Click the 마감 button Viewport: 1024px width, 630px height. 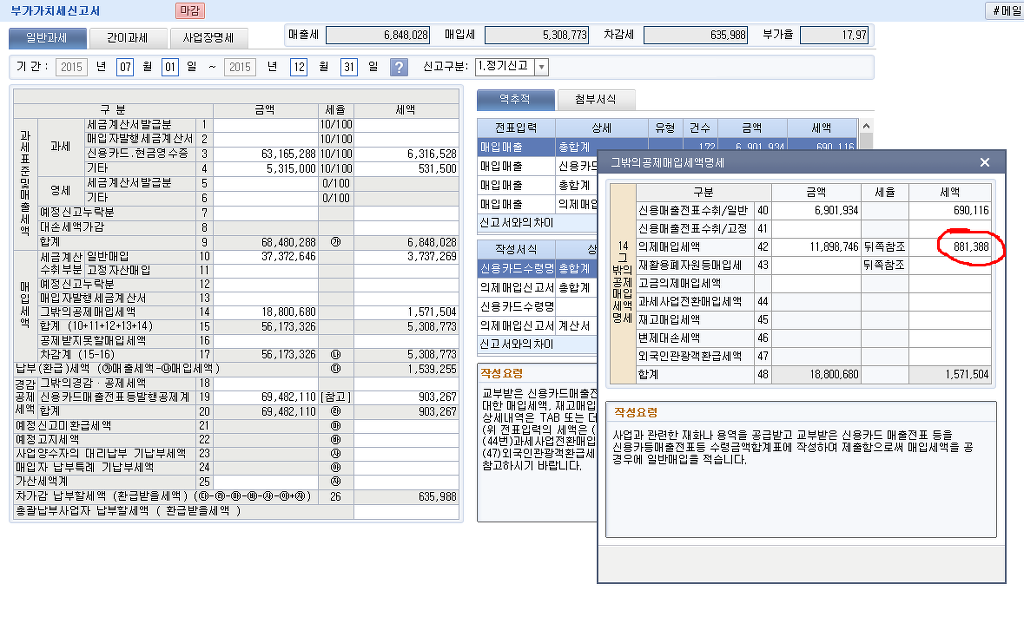coord(190,10)
